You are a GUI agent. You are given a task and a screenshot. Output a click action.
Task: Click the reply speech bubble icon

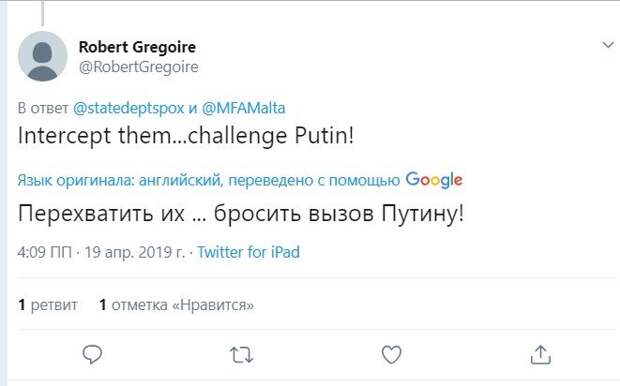tap(93, 354)
